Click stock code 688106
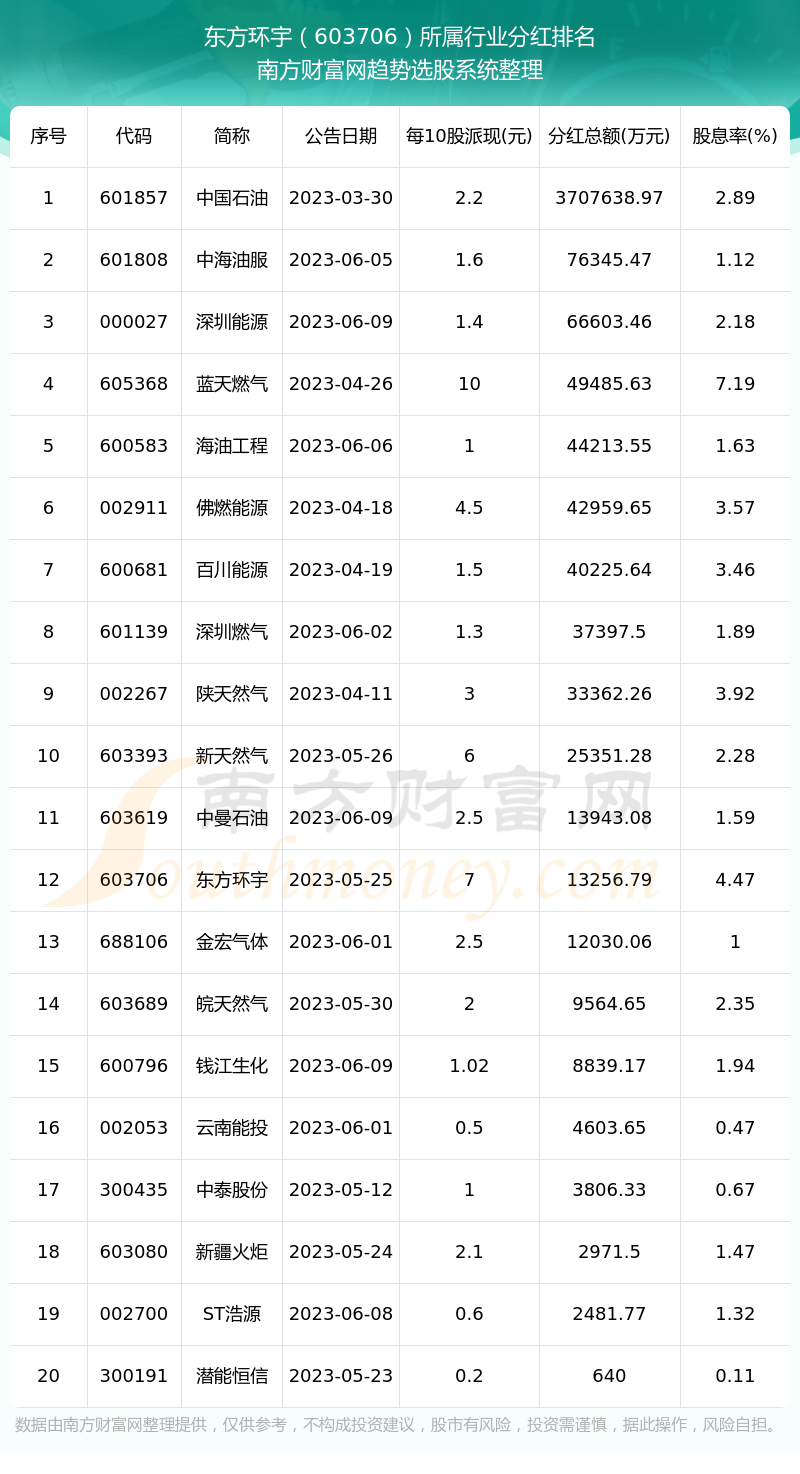800x1474 pixels. pyautogui.click(x=134, y=942)
